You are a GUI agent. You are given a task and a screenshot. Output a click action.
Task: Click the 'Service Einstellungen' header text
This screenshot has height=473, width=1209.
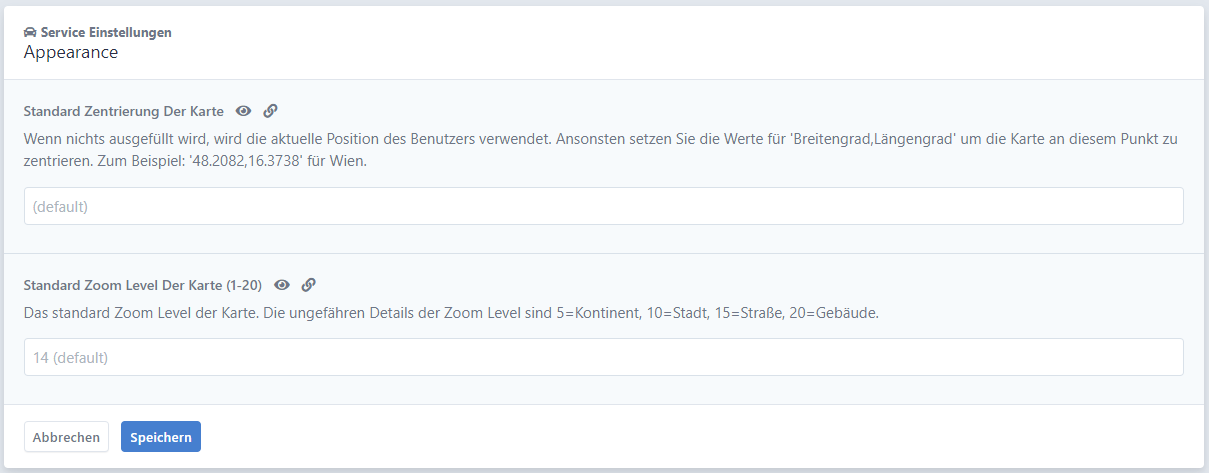coord(106,33)
